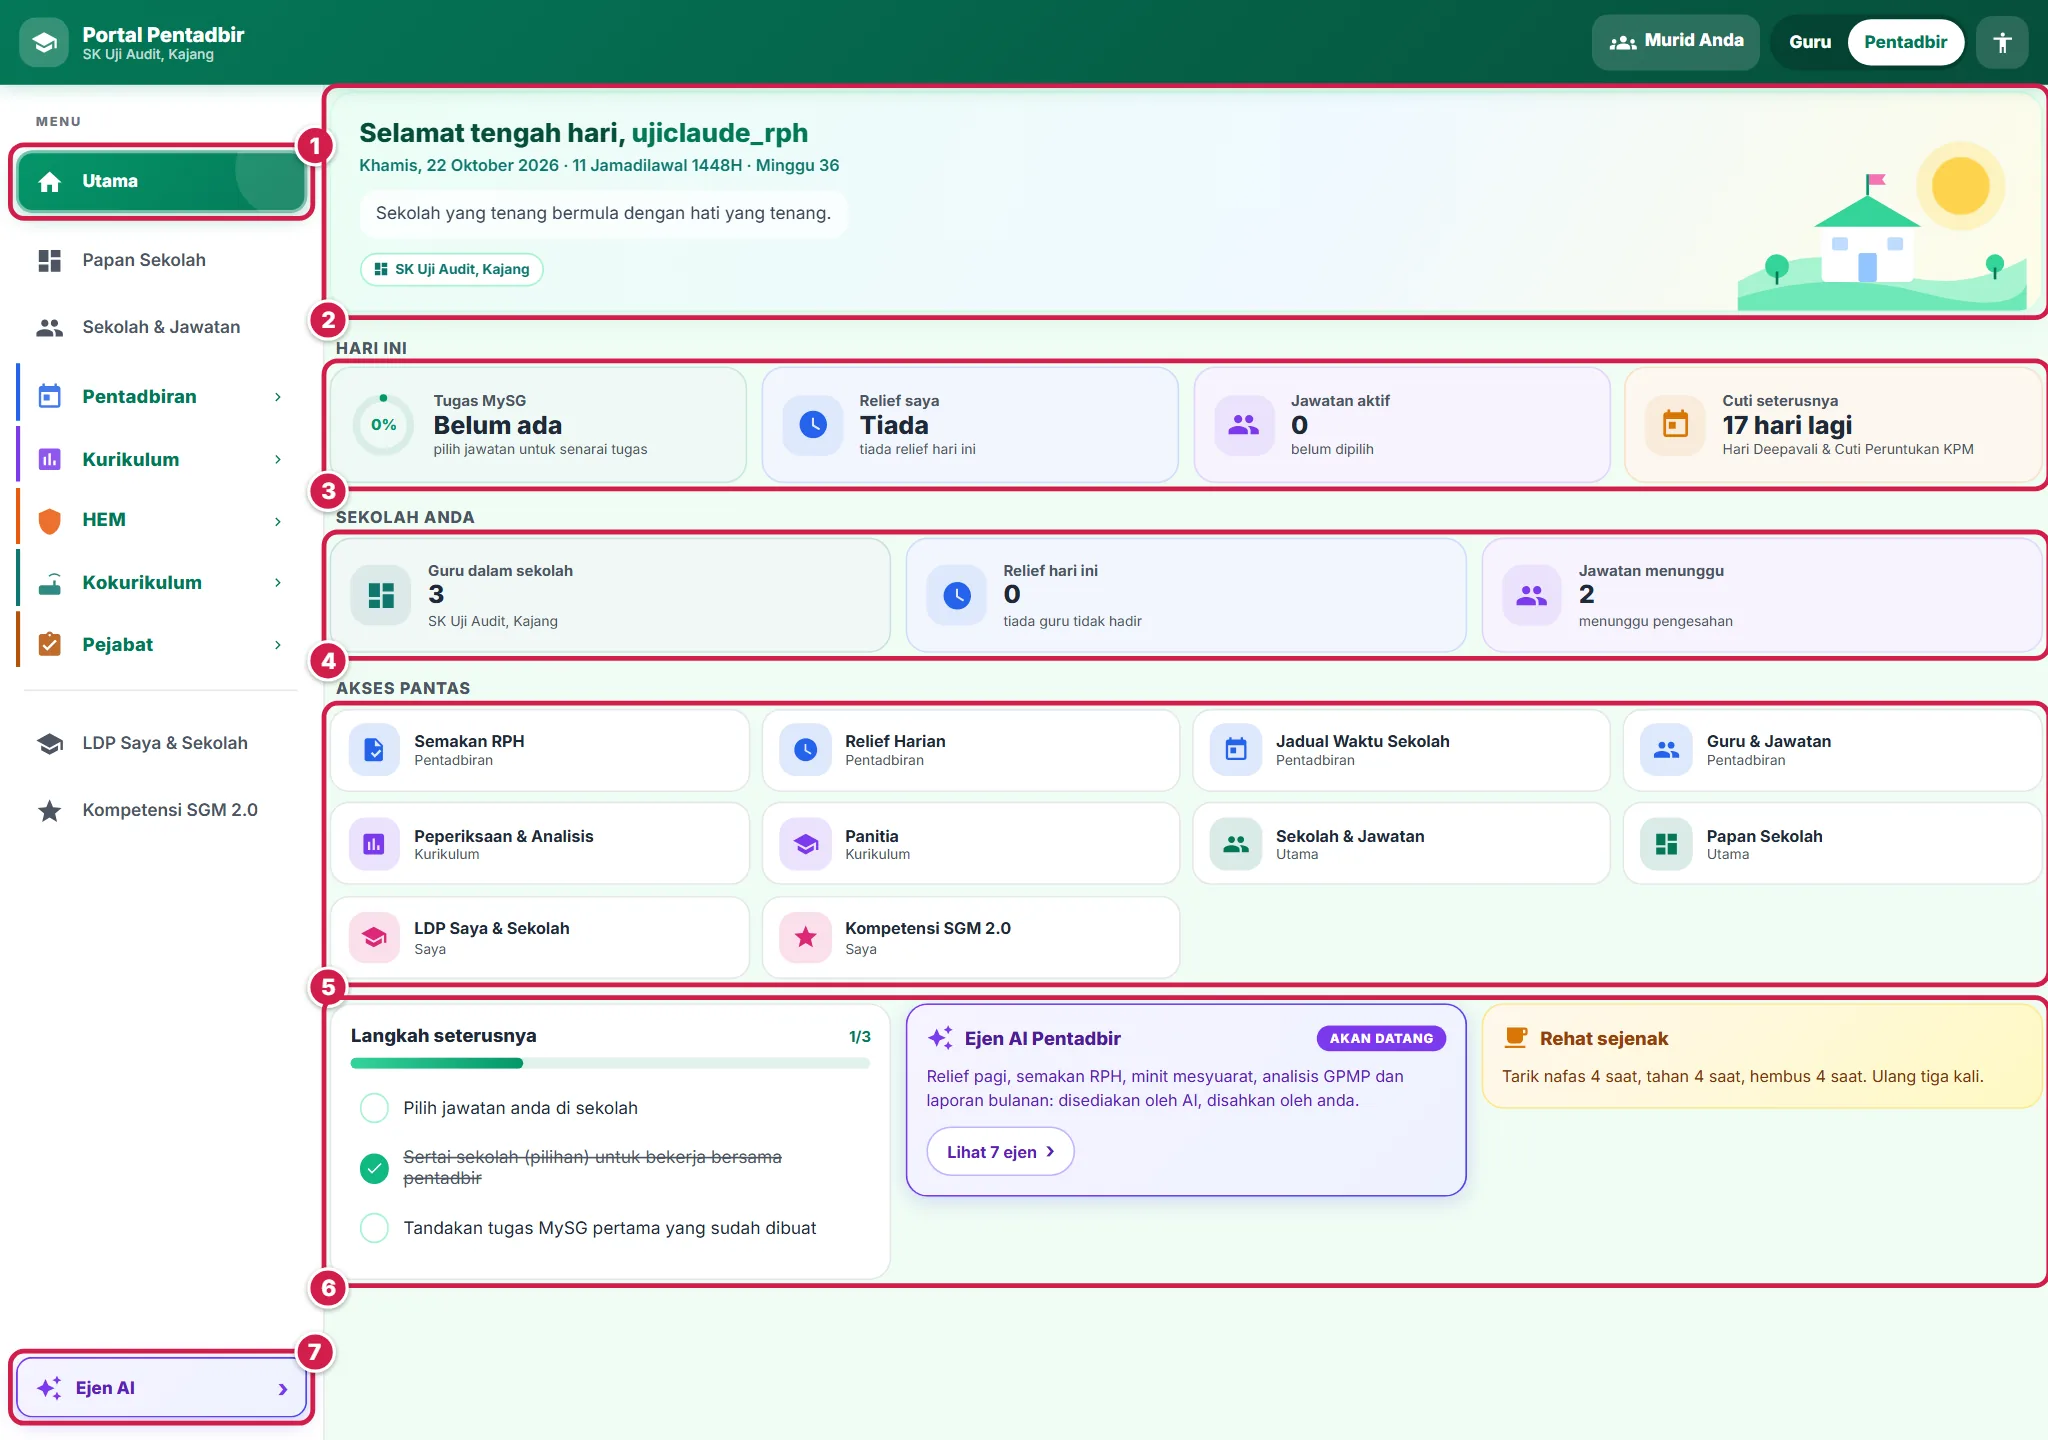Image resolution: width=2048 pixels, height=1440 pixels.
Task: Open the Ejen AI sidebar chevron
Action: point(283,1389)
